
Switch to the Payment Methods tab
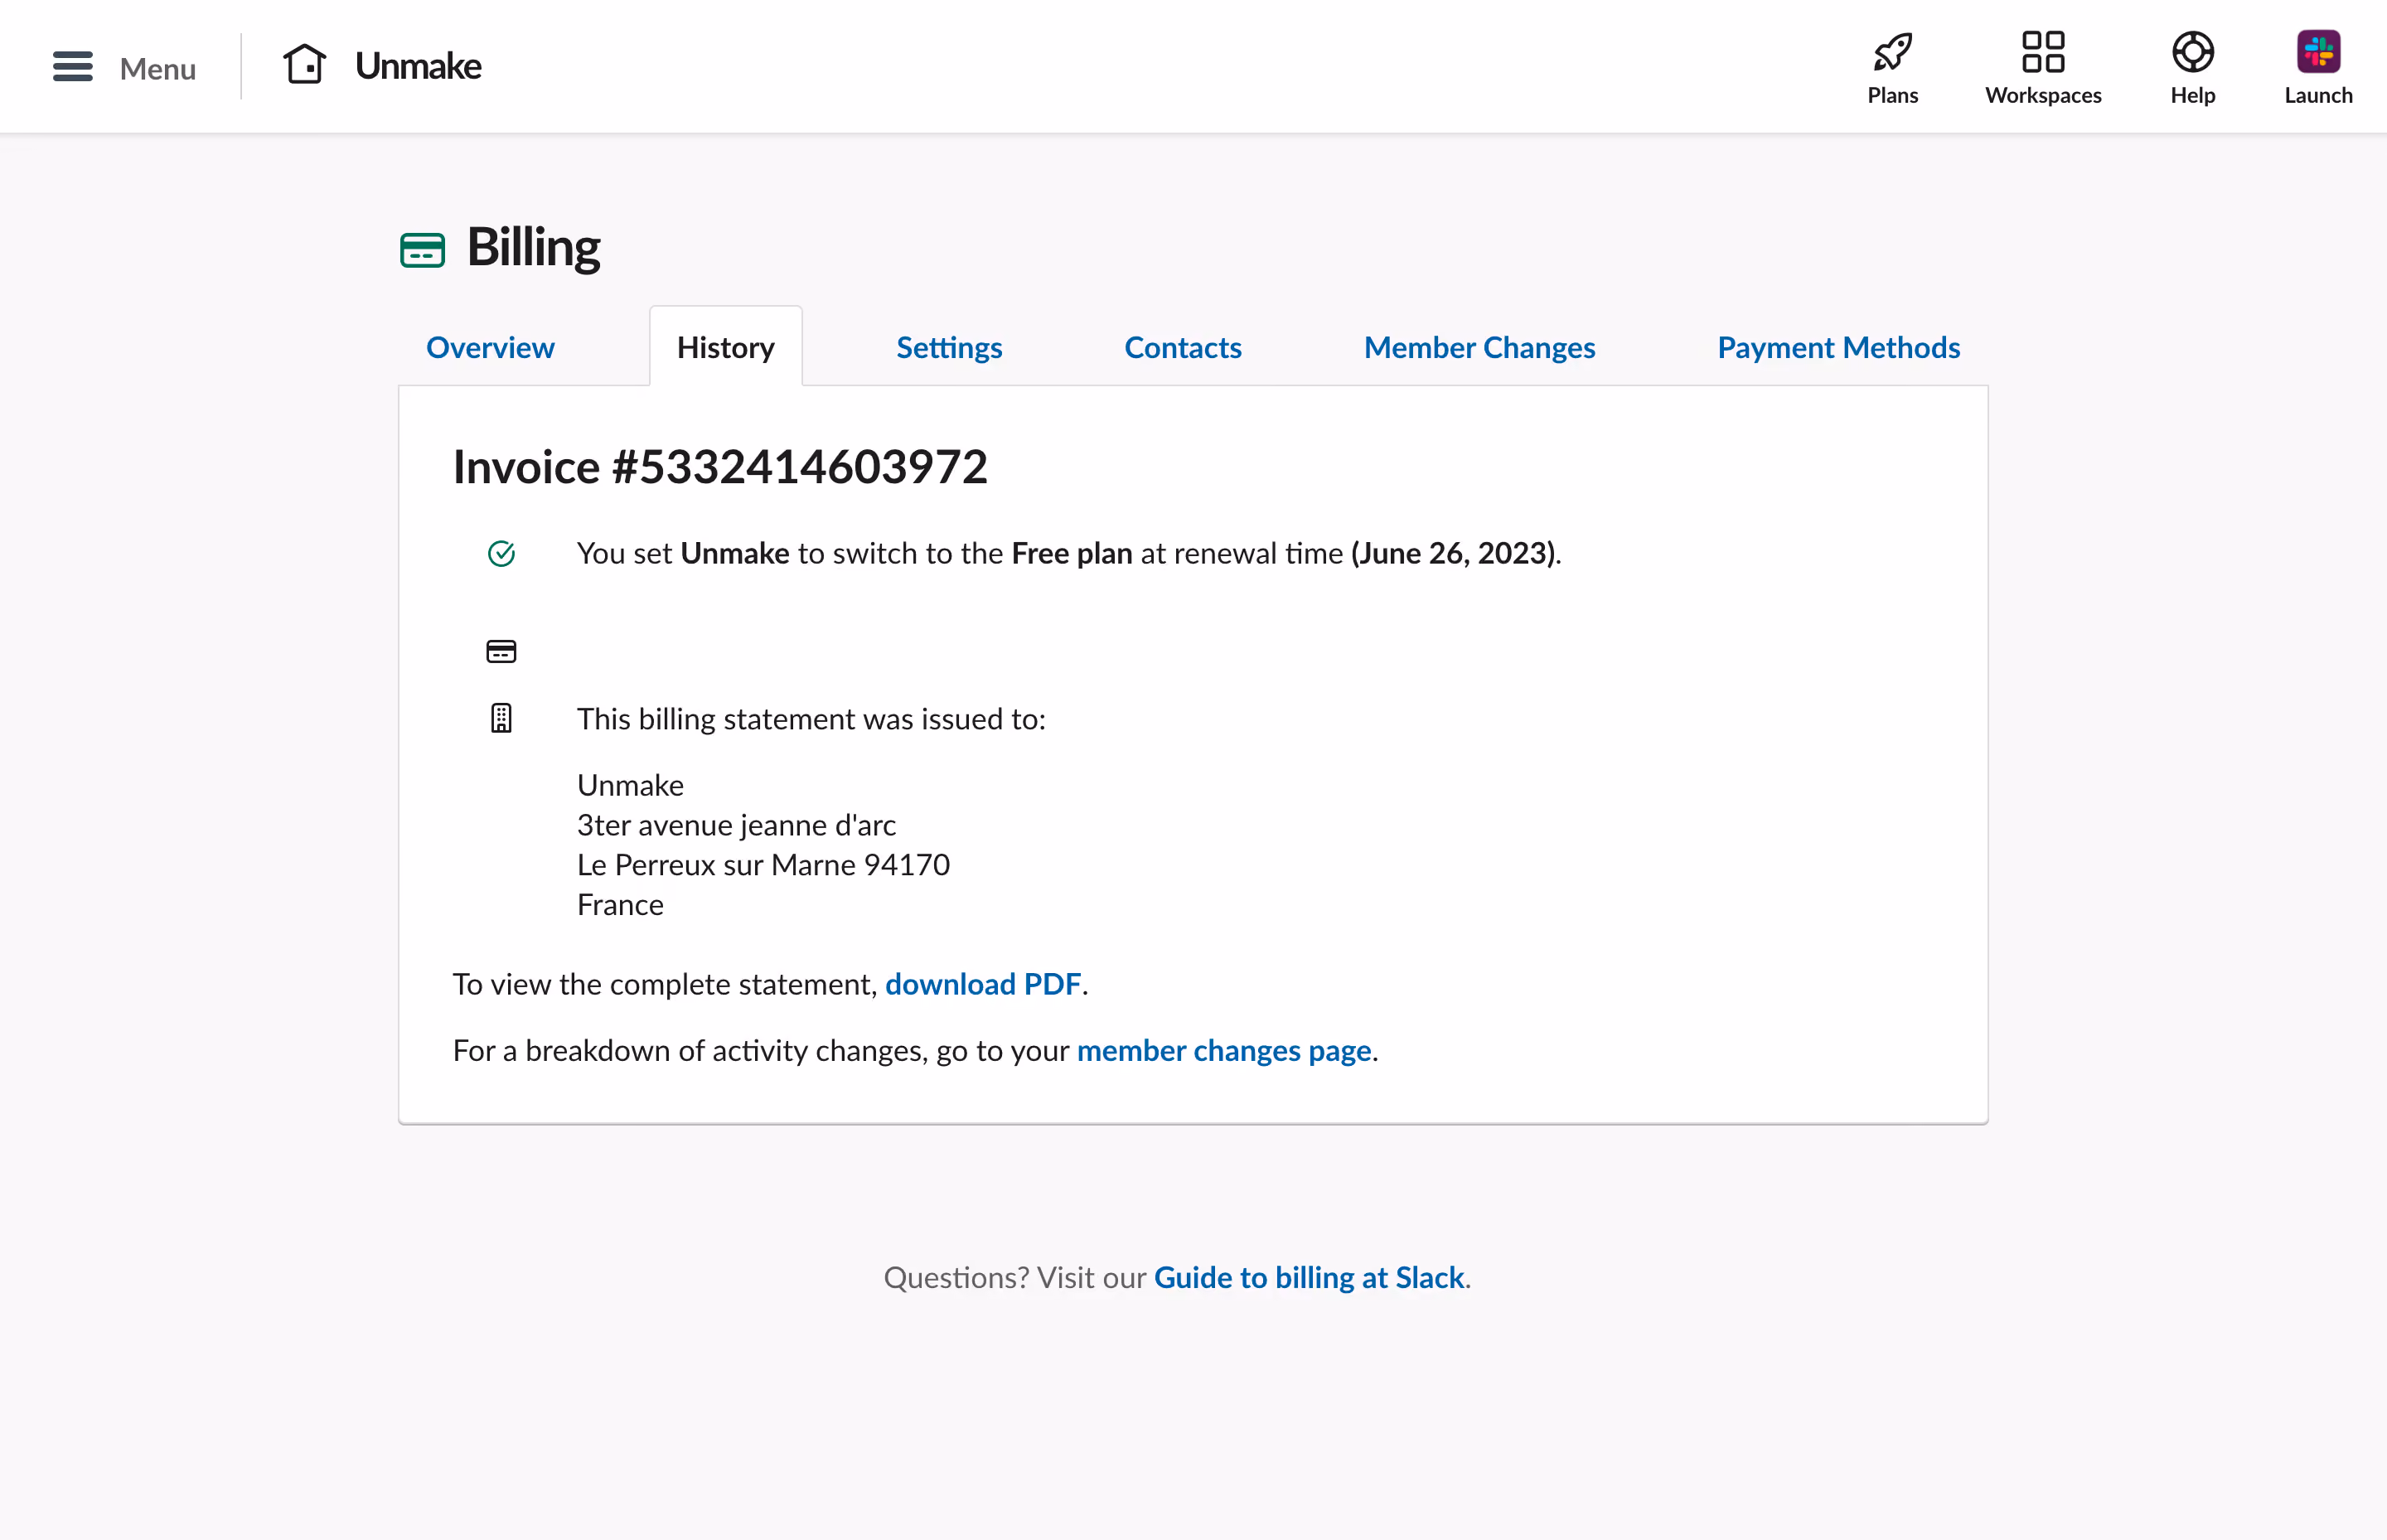pos(1838,348)
